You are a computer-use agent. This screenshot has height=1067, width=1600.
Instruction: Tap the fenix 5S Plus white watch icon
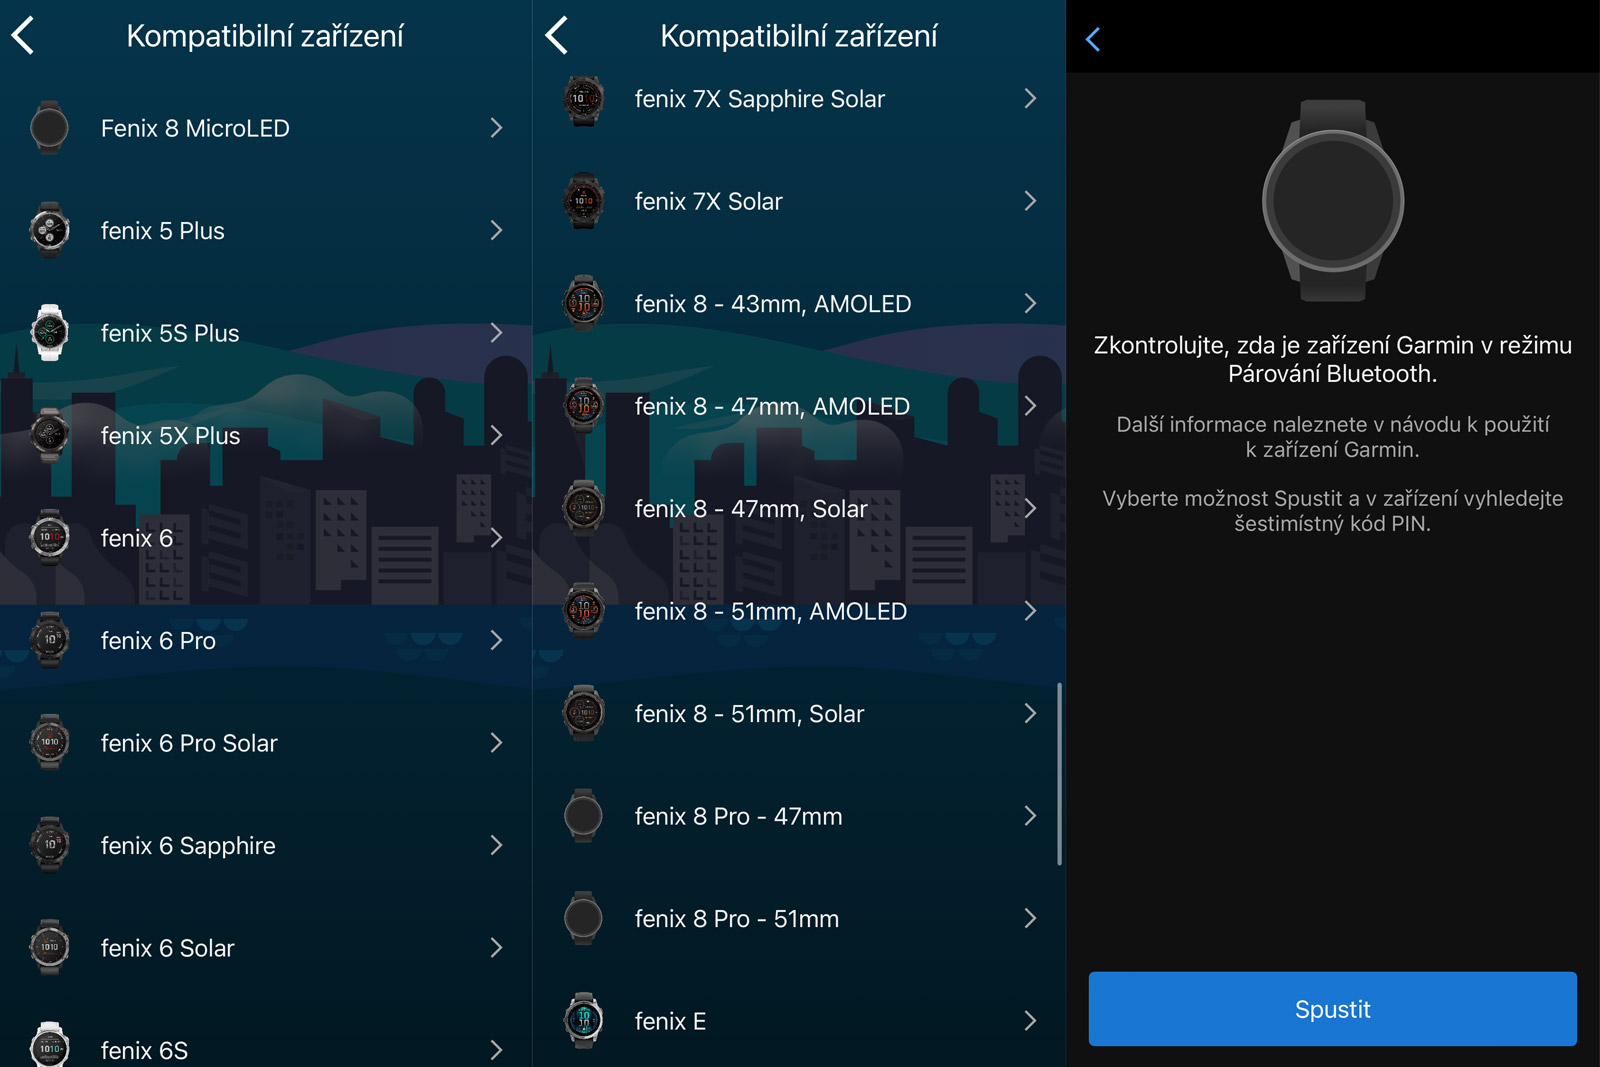[x=49, y=333]
